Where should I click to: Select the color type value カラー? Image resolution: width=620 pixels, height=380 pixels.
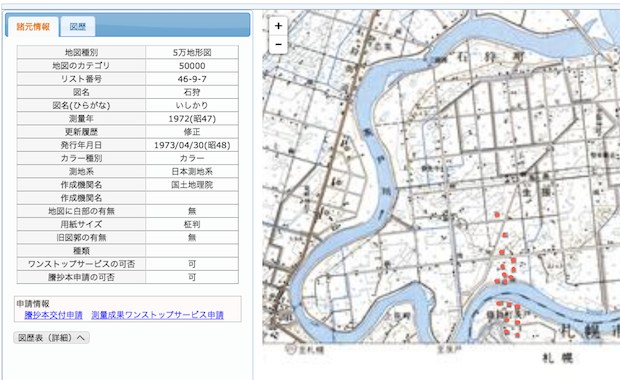192,158
